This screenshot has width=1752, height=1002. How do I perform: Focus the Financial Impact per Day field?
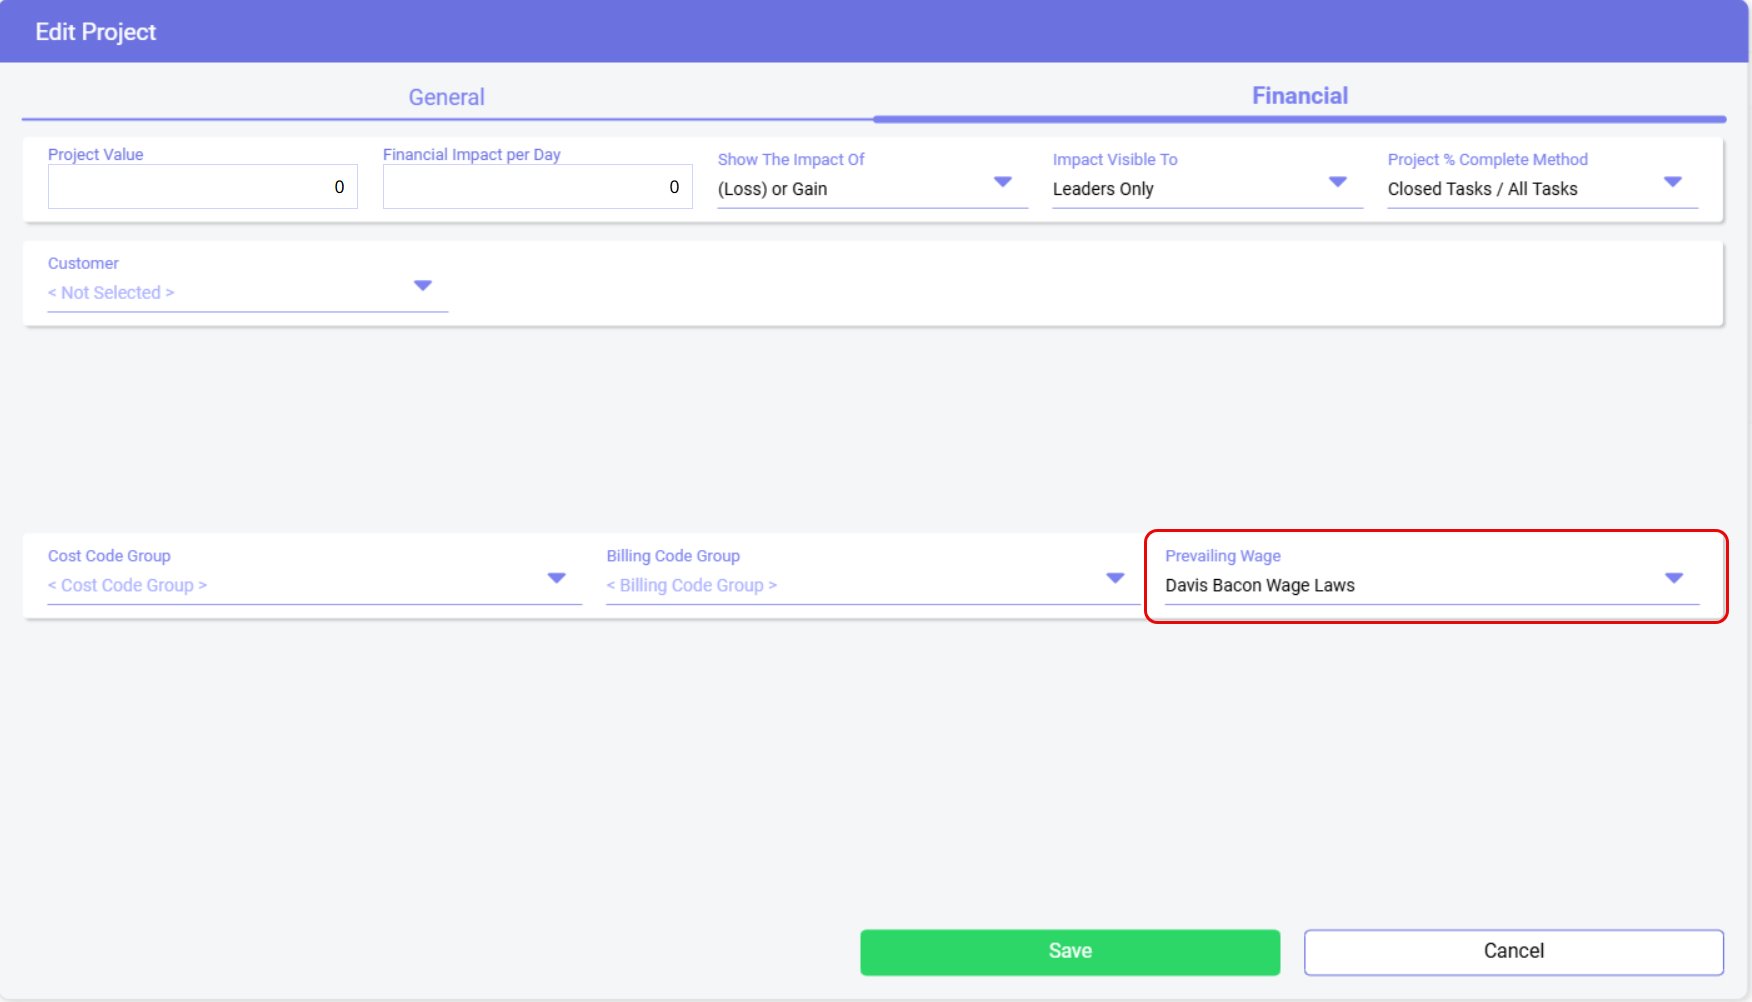point(537,187)
